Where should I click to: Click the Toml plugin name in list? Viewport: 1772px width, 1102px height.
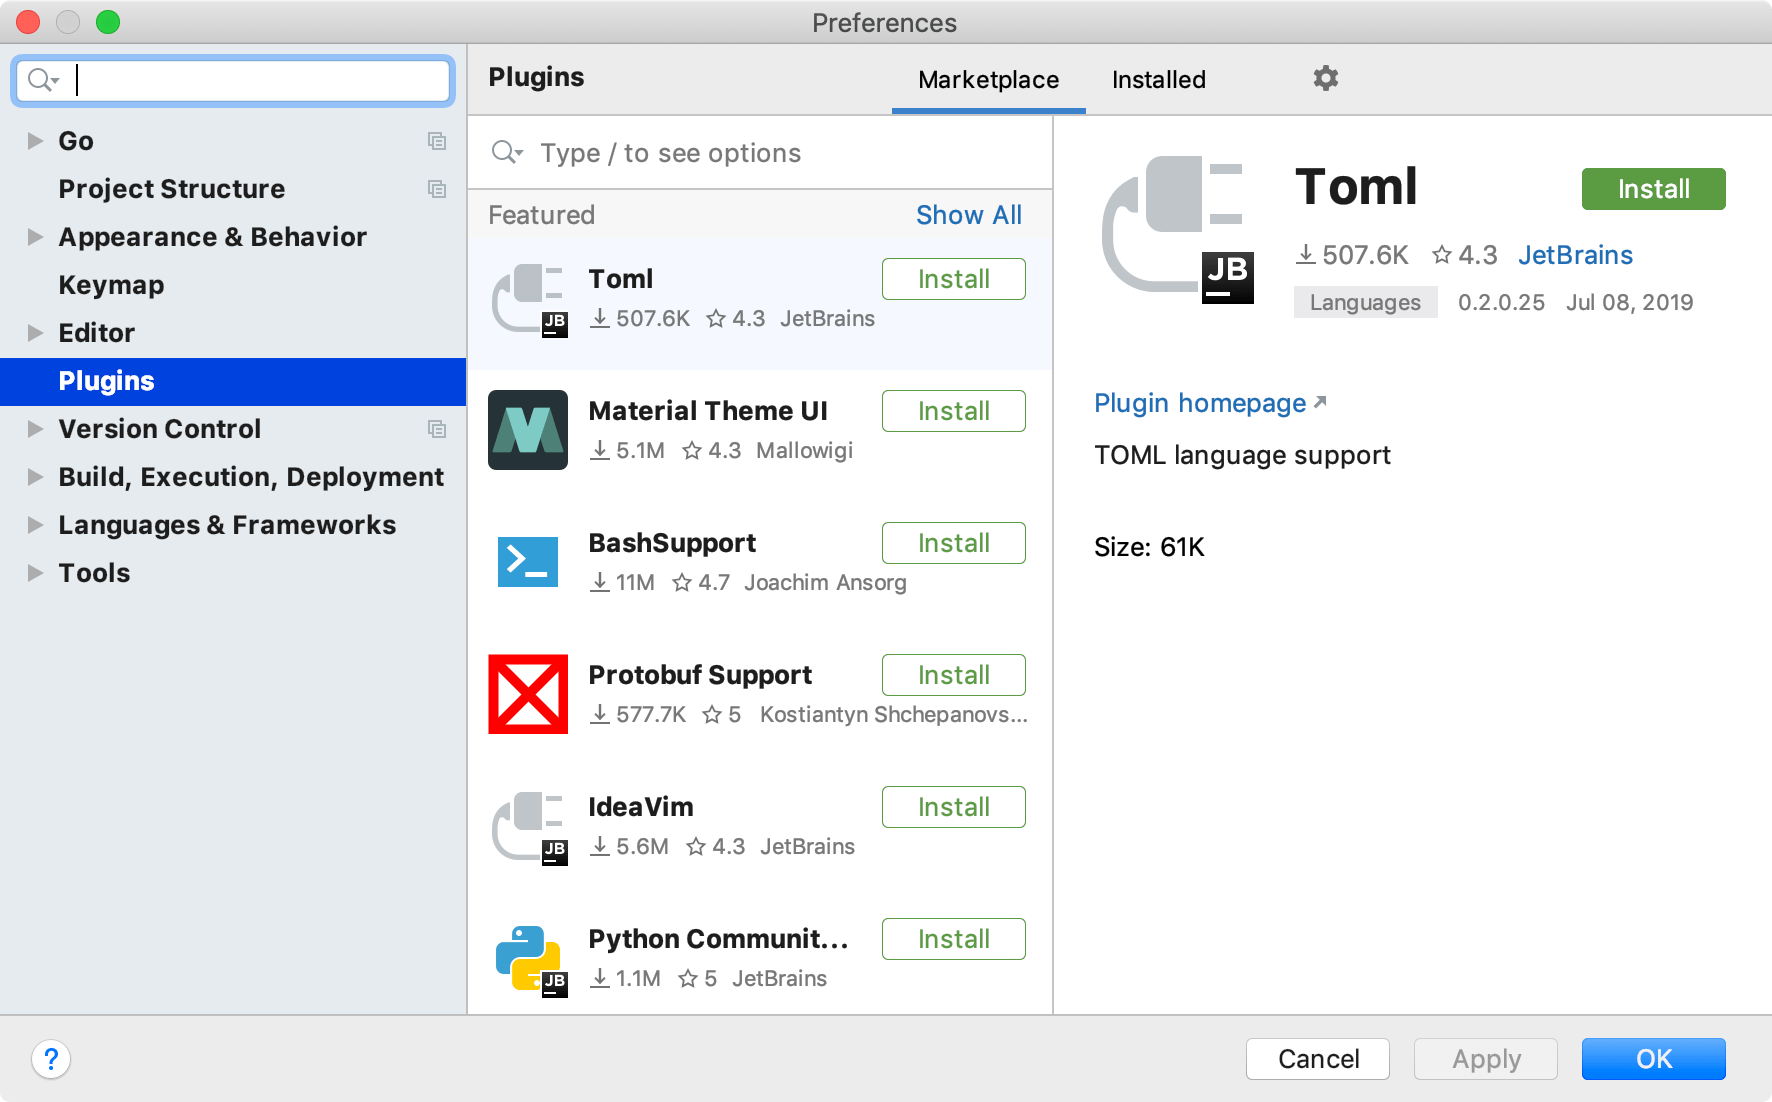[x=620, y=279]
